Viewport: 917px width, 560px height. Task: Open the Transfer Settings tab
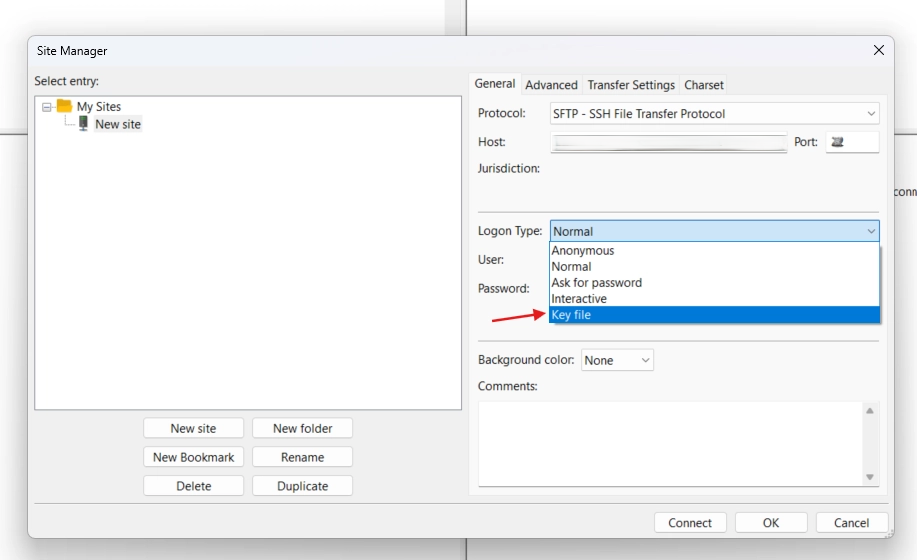click(x=631, y=85)
